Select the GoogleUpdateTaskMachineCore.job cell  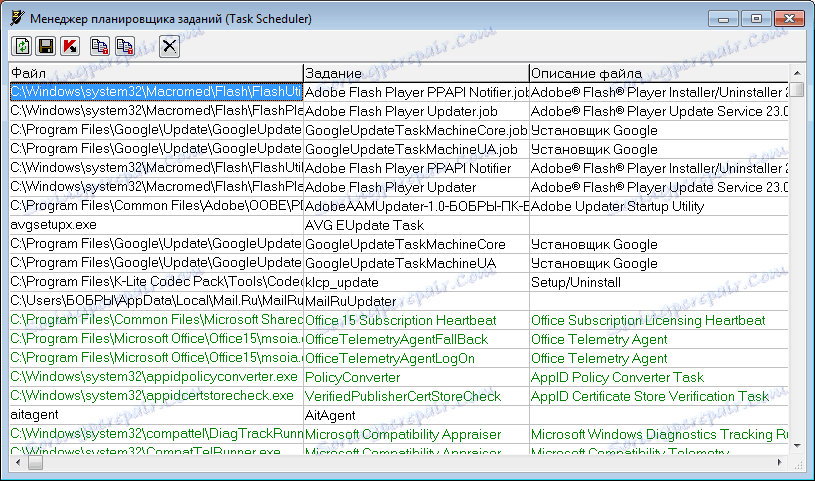416,131
